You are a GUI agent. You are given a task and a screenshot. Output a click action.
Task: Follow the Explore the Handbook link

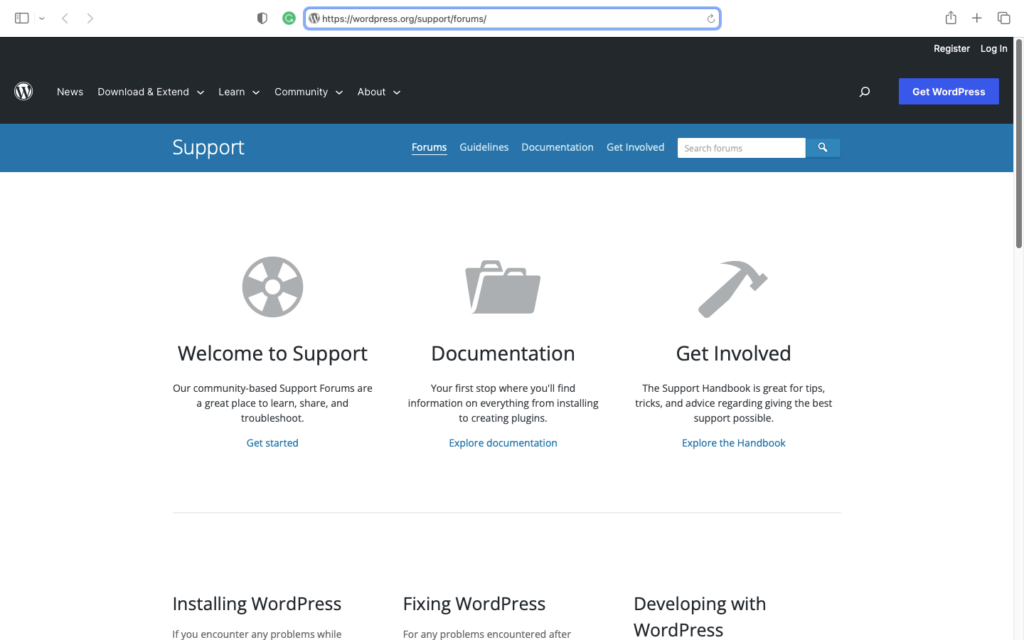click(733, 443)
